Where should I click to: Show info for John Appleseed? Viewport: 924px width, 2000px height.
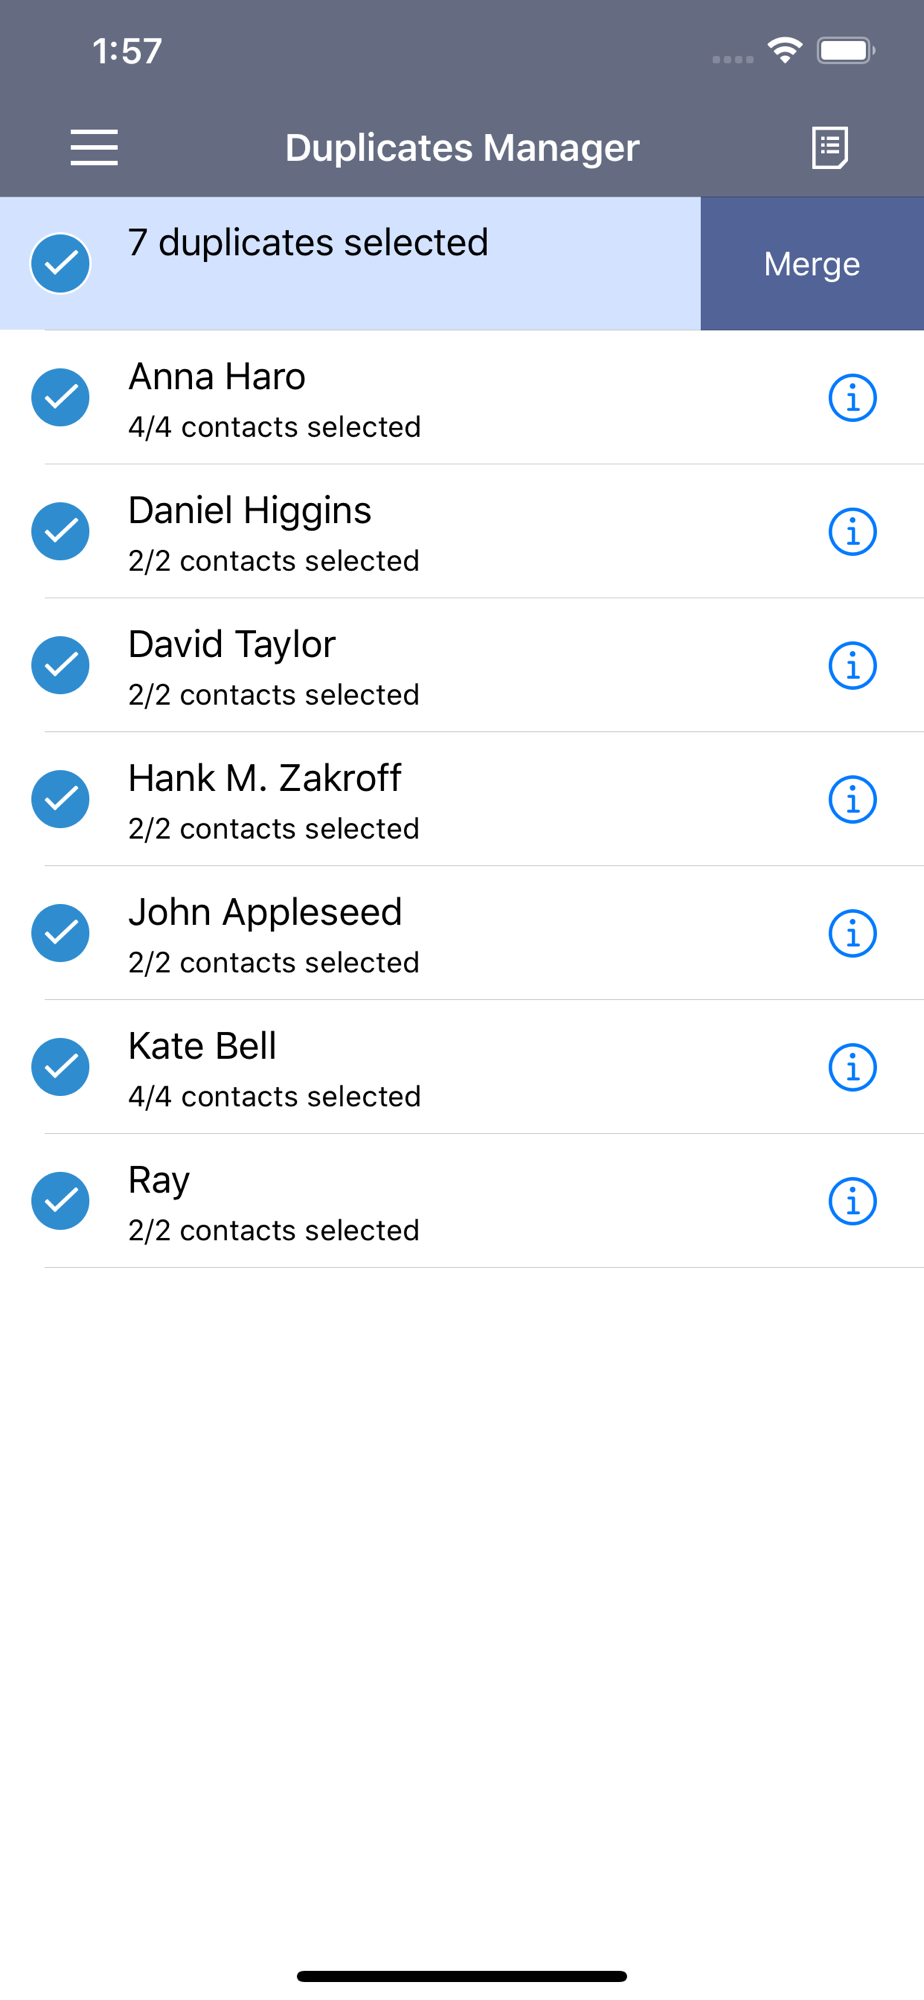[853, 934]
